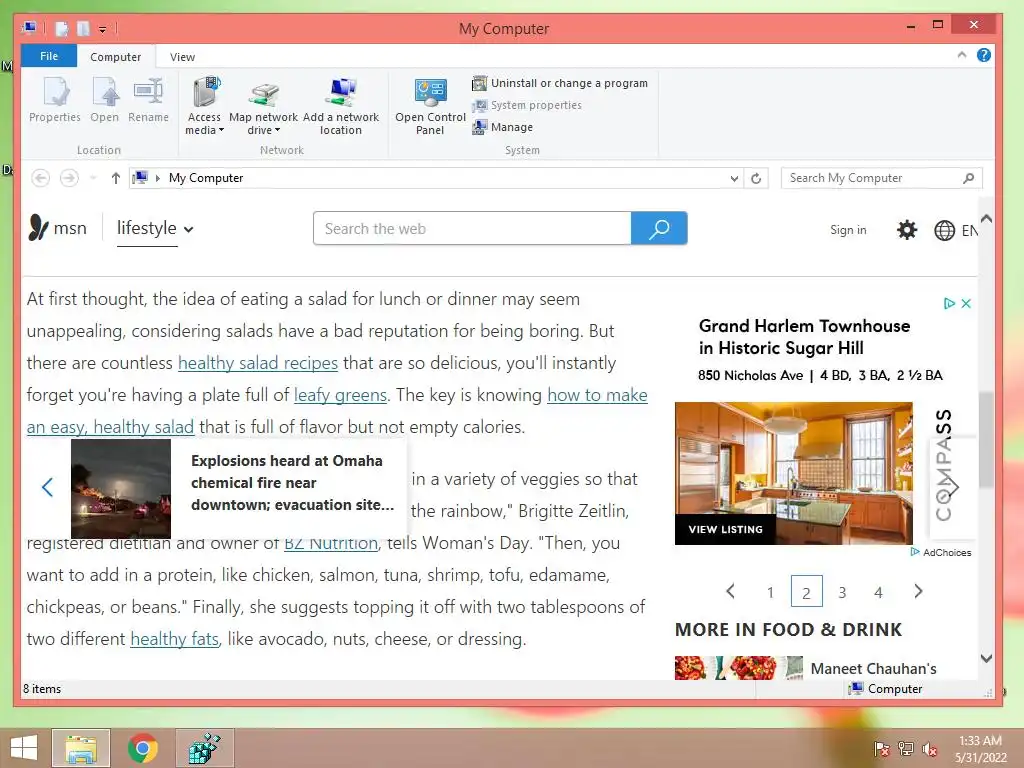Image resolution: width=1024 pixels, height=768 pixels.
Task: Follow the healthy fats link
Action: click(x=174, y=639)
